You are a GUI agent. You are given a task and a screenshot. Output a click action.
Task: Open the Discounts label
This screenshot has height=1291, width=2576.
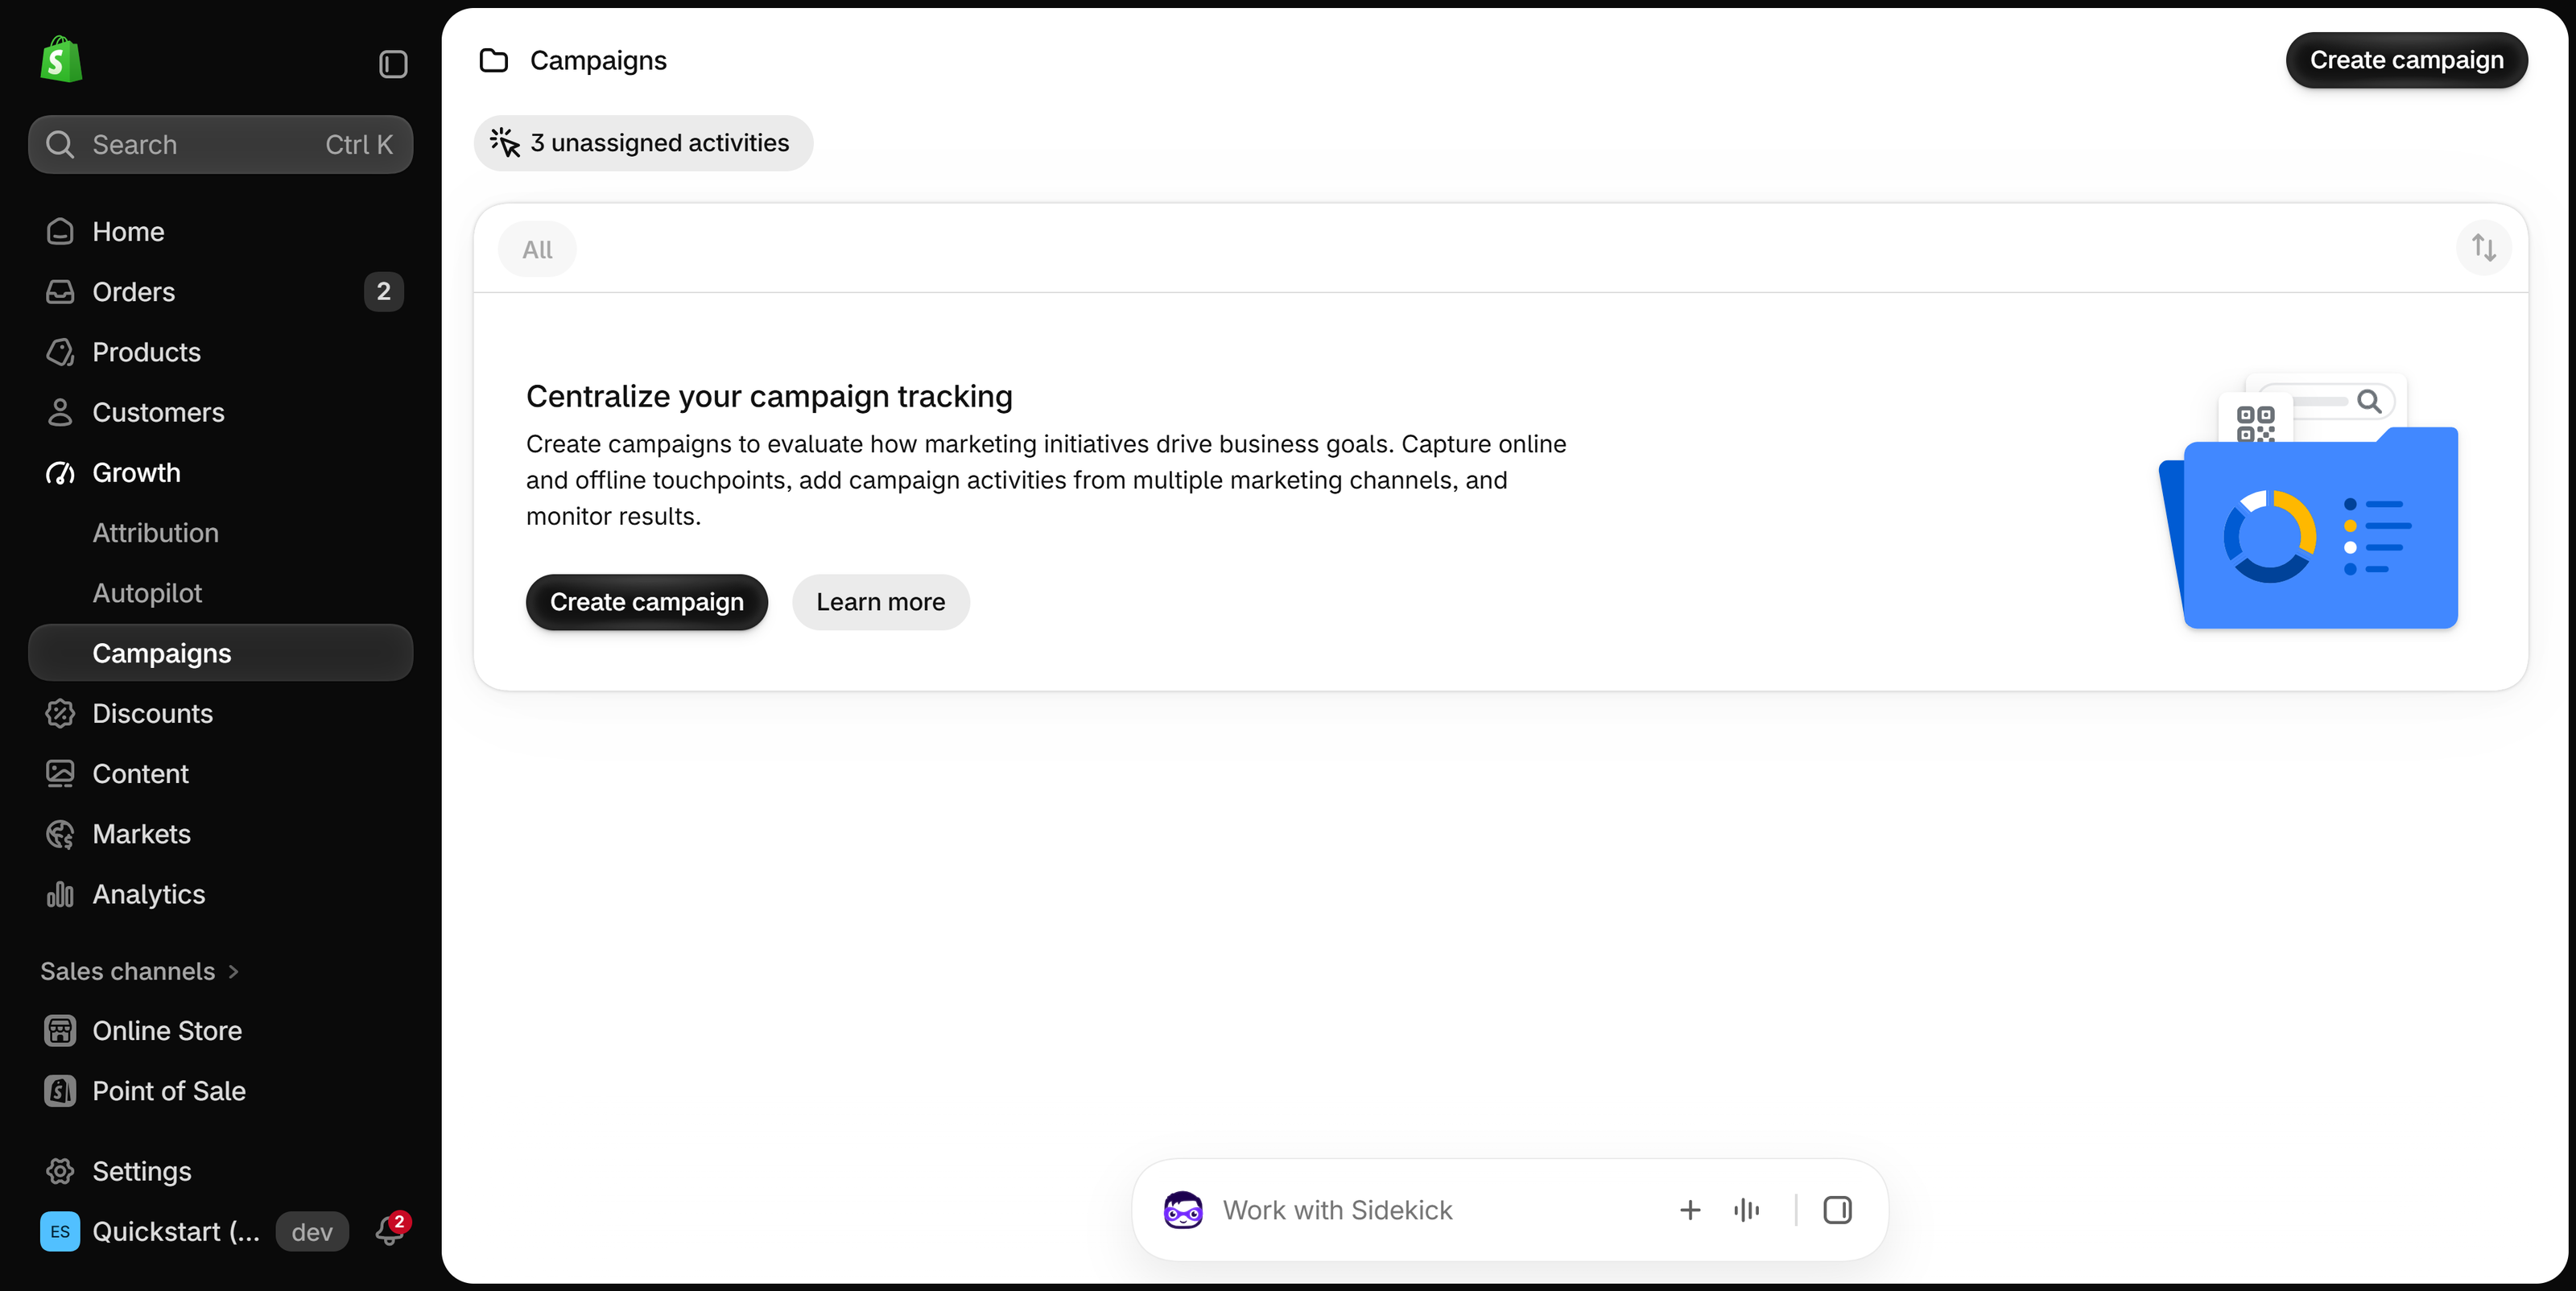pyautogui.click(x=152, y=714)
